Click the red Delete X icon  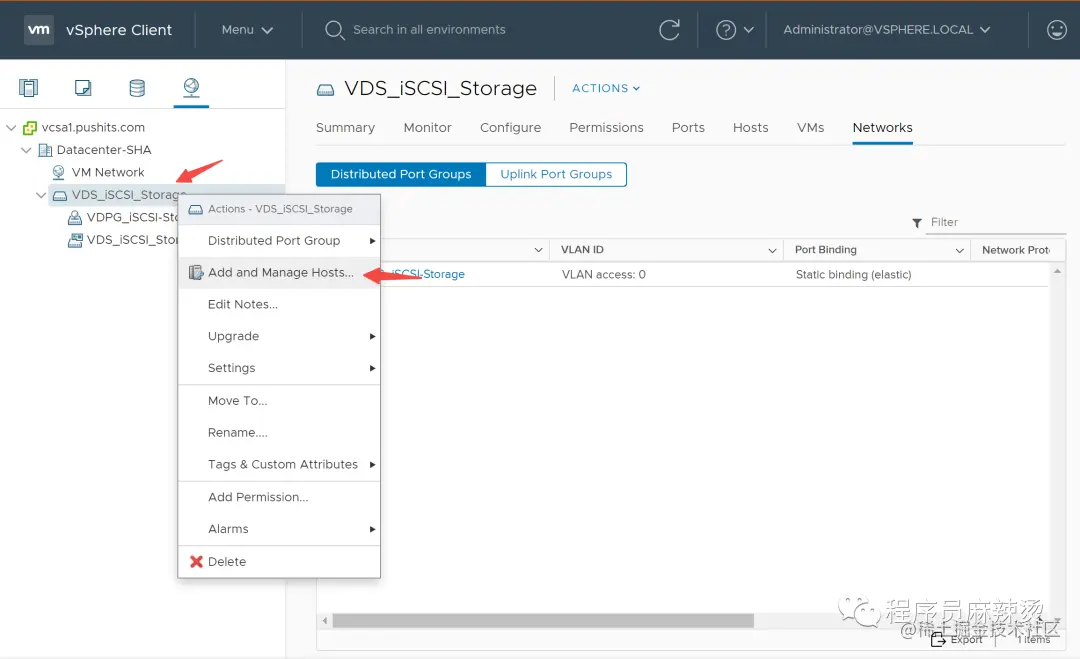pos(196,561)
